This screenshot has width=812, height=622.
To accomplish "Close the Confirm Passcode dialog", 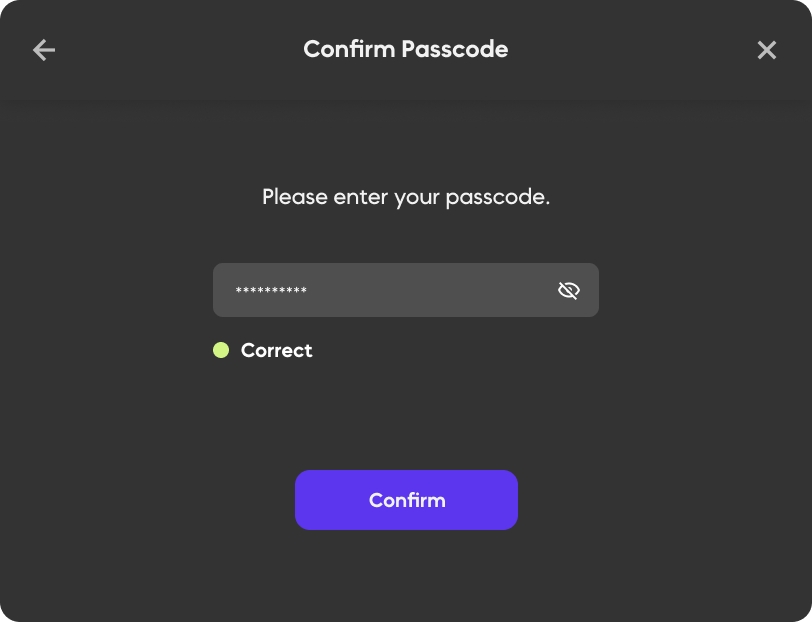I will [x=767, y=50].
